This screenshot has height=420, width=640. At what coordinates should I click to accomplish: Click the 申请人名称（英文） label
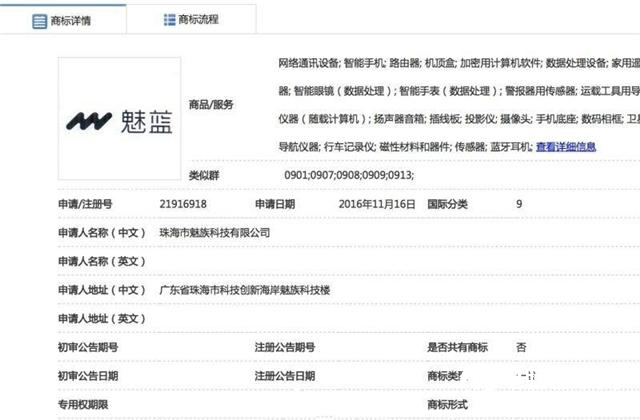[102, 261]
